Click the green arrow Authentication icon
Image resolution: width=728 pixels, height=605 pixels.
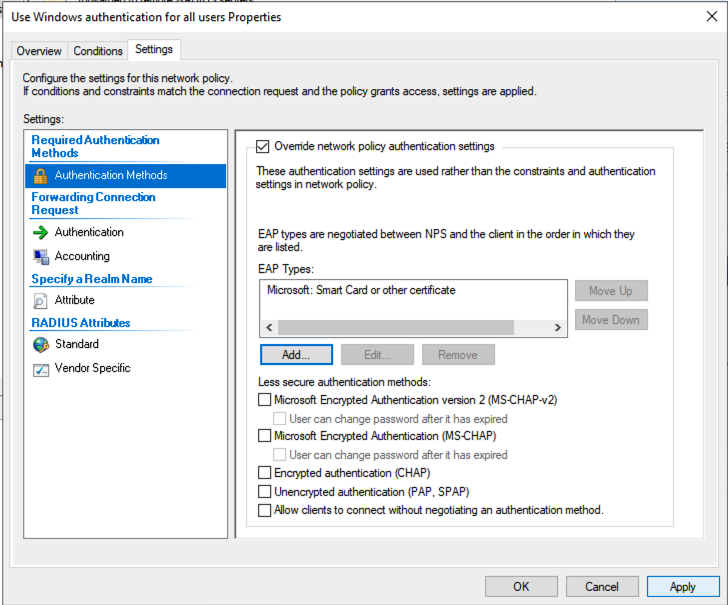click(40, 232)
